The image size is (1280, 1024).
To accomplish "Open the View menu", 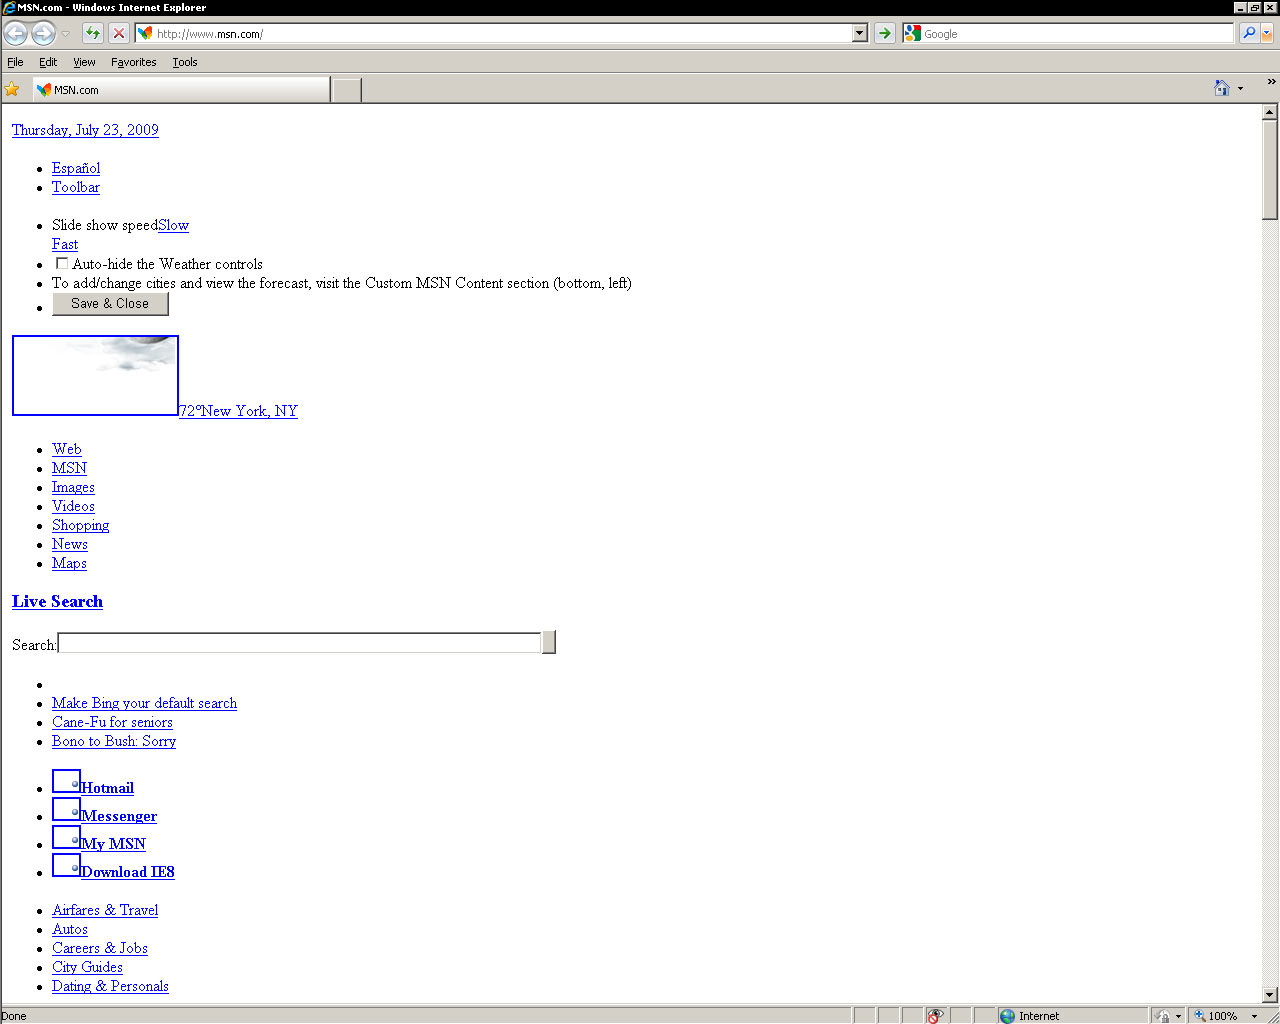I will [x=84, y=62].
